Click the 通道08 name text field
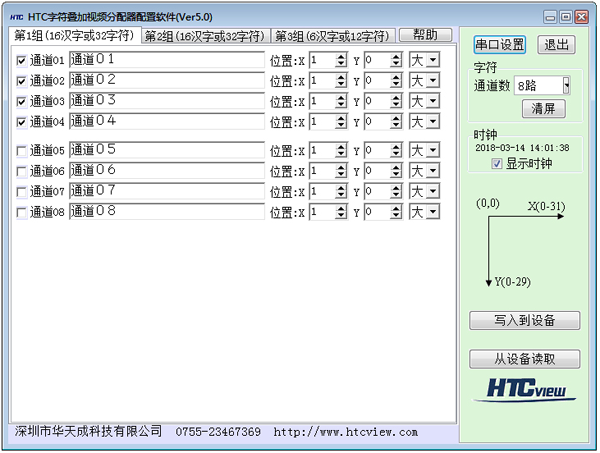 (167, 212)
